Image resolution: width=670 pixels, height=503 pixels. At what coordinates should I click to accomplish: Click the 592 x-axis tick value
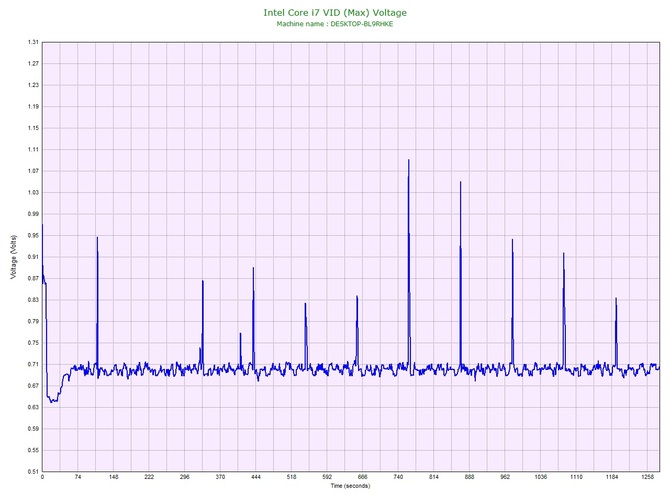[327, 477]
